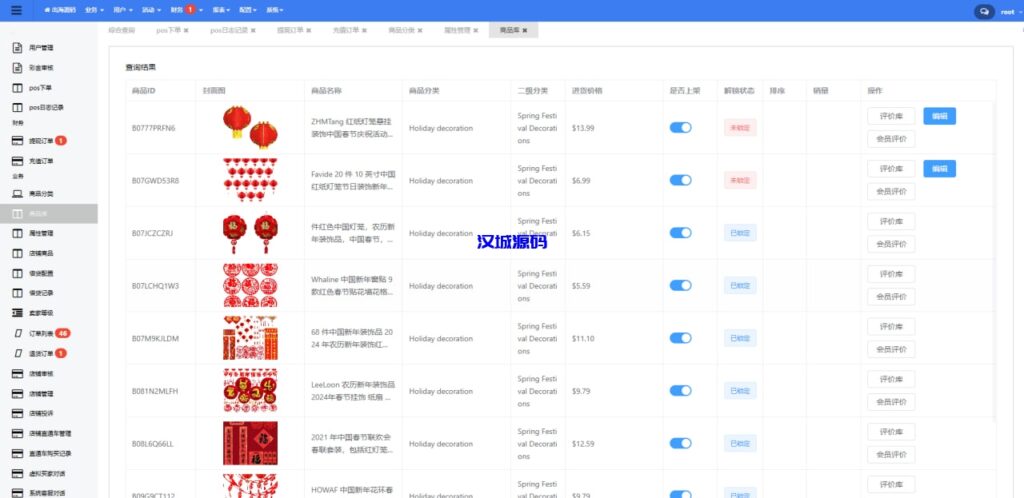The image size is (1024, 498).
Task: Click the 属性管理 sidebar icon
Action: point(18,233)
